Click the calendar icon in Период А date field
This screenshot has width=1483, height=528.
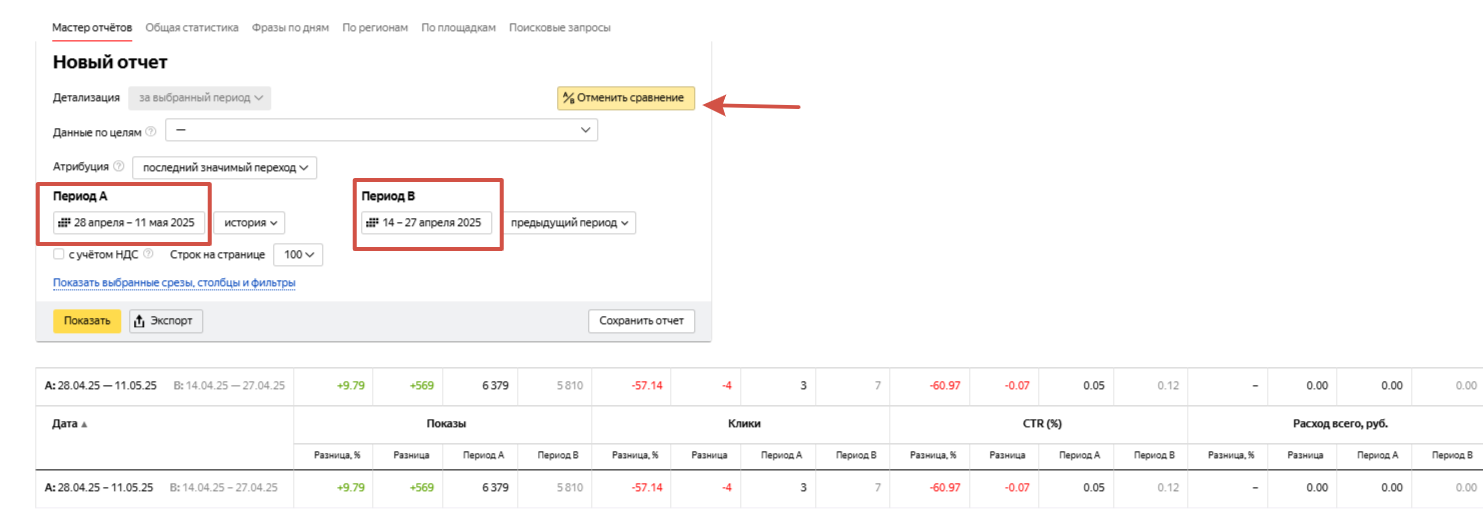coord(65,222)
